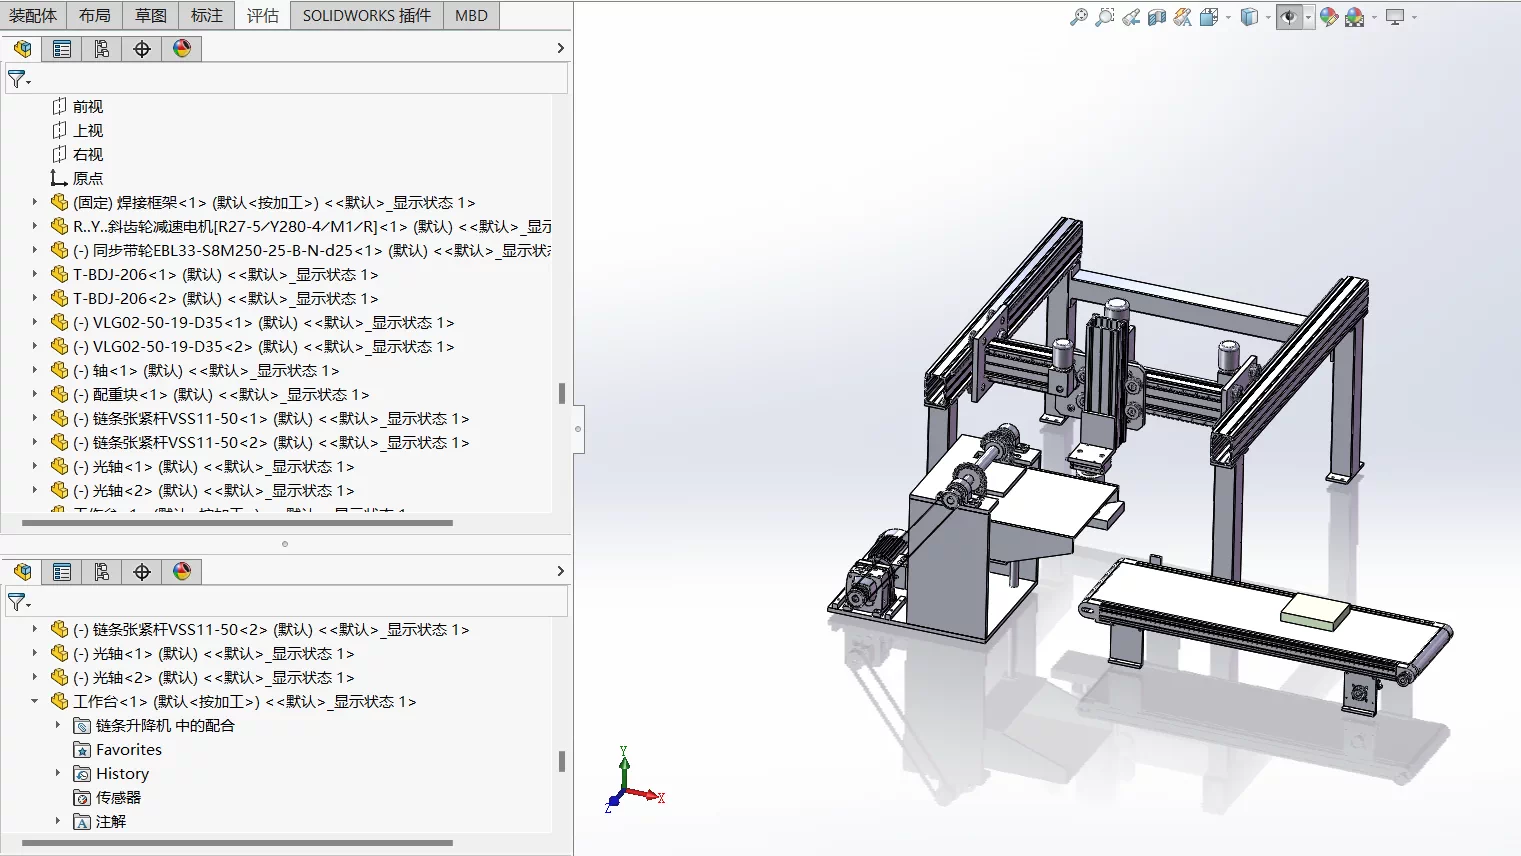Activate the Zoom to Area tool
1521x856 pixels.
tap(1104, 17)
